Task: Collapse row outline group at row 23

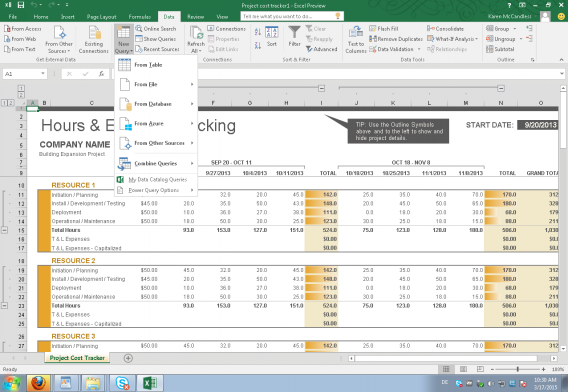Action: [4, 306]
